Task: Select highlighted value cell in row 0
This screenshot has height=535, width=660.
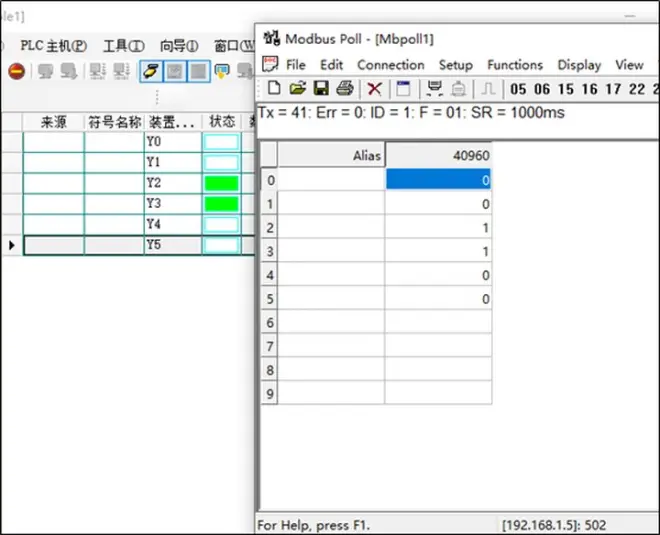Action: point(438,180)
